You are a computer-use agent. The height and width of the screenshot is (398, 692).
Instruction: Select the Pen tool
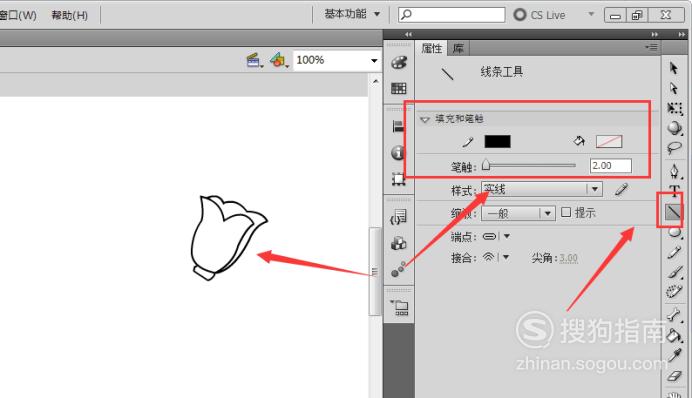[x=674, y=171]
